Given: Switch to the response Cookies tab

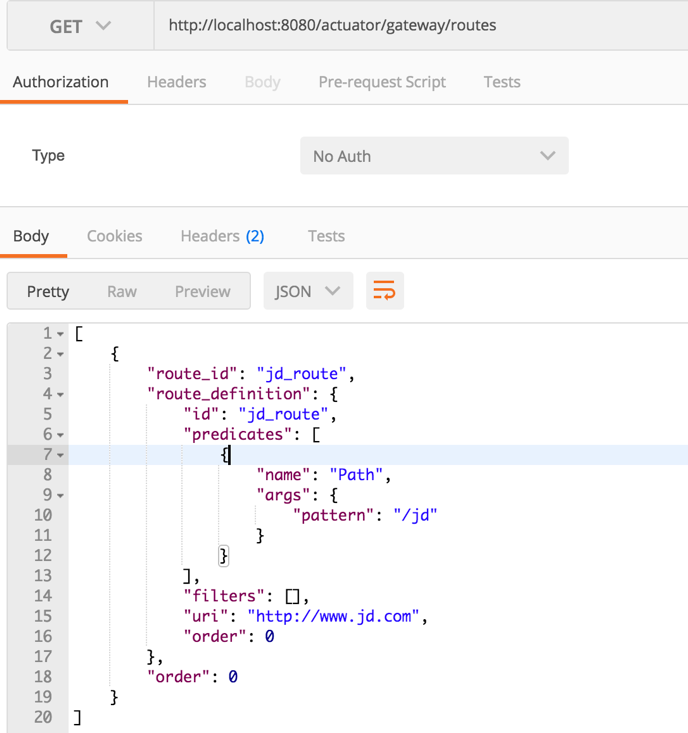Looking at the screenshot, I should (114, 236).
